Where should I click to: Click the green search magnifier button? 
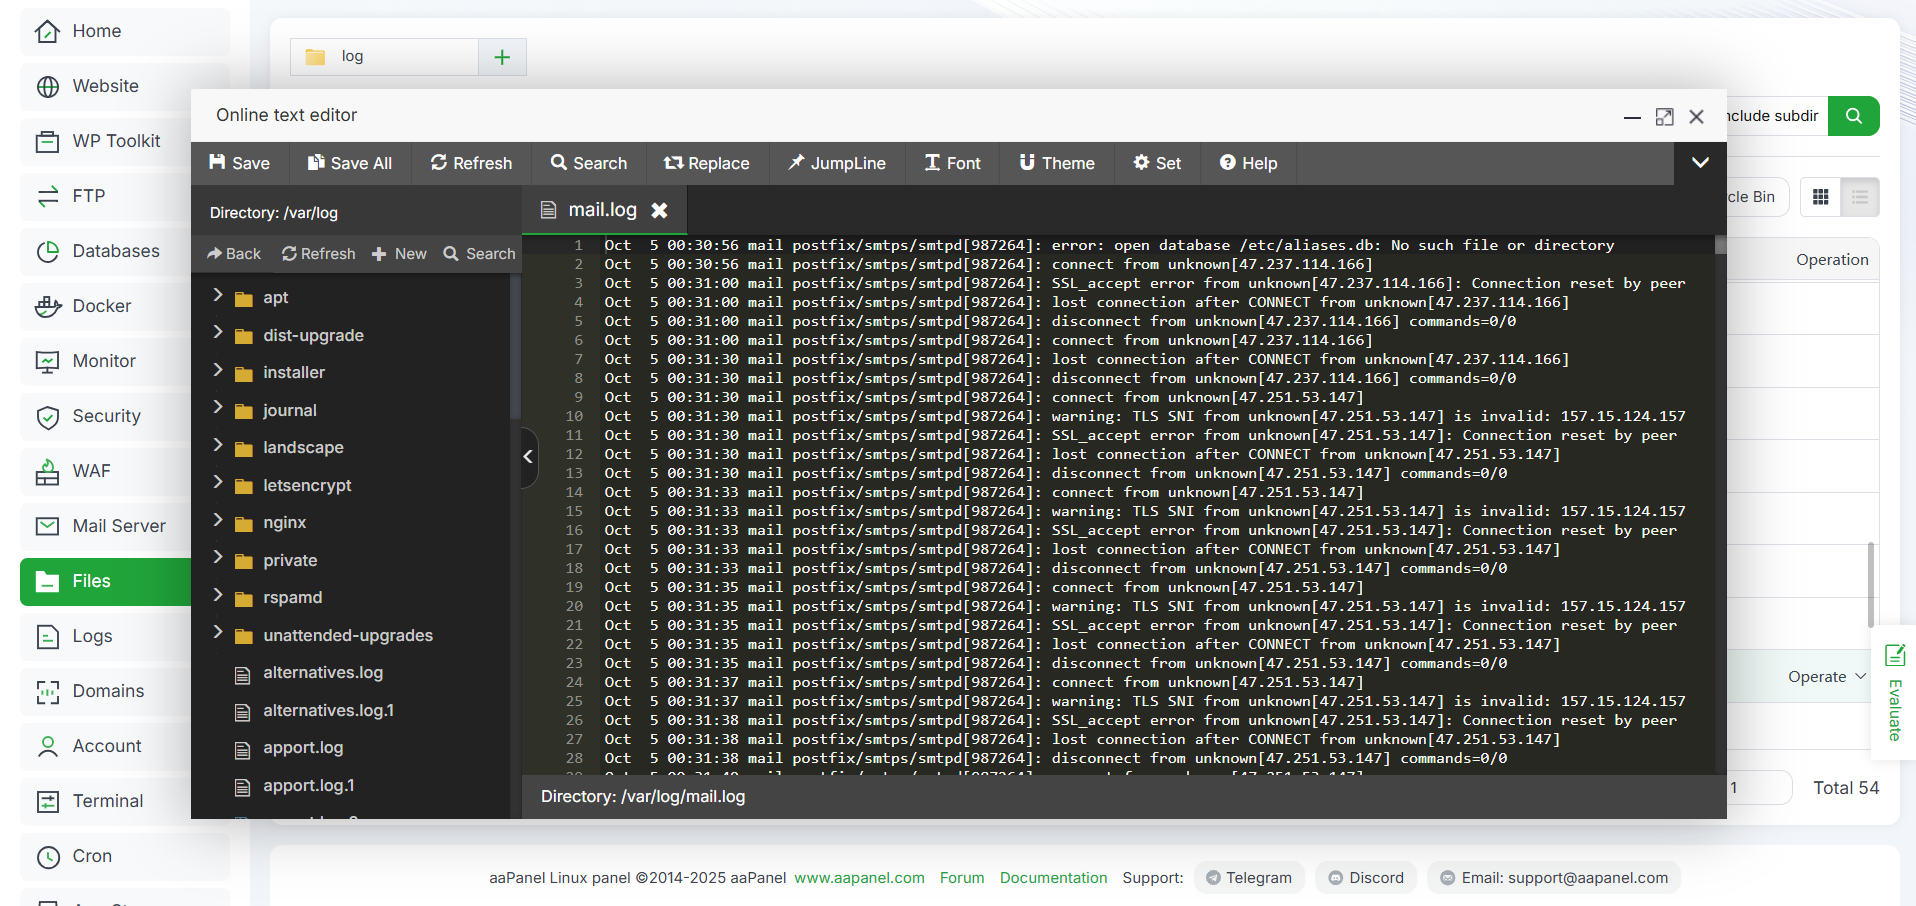1853,116
